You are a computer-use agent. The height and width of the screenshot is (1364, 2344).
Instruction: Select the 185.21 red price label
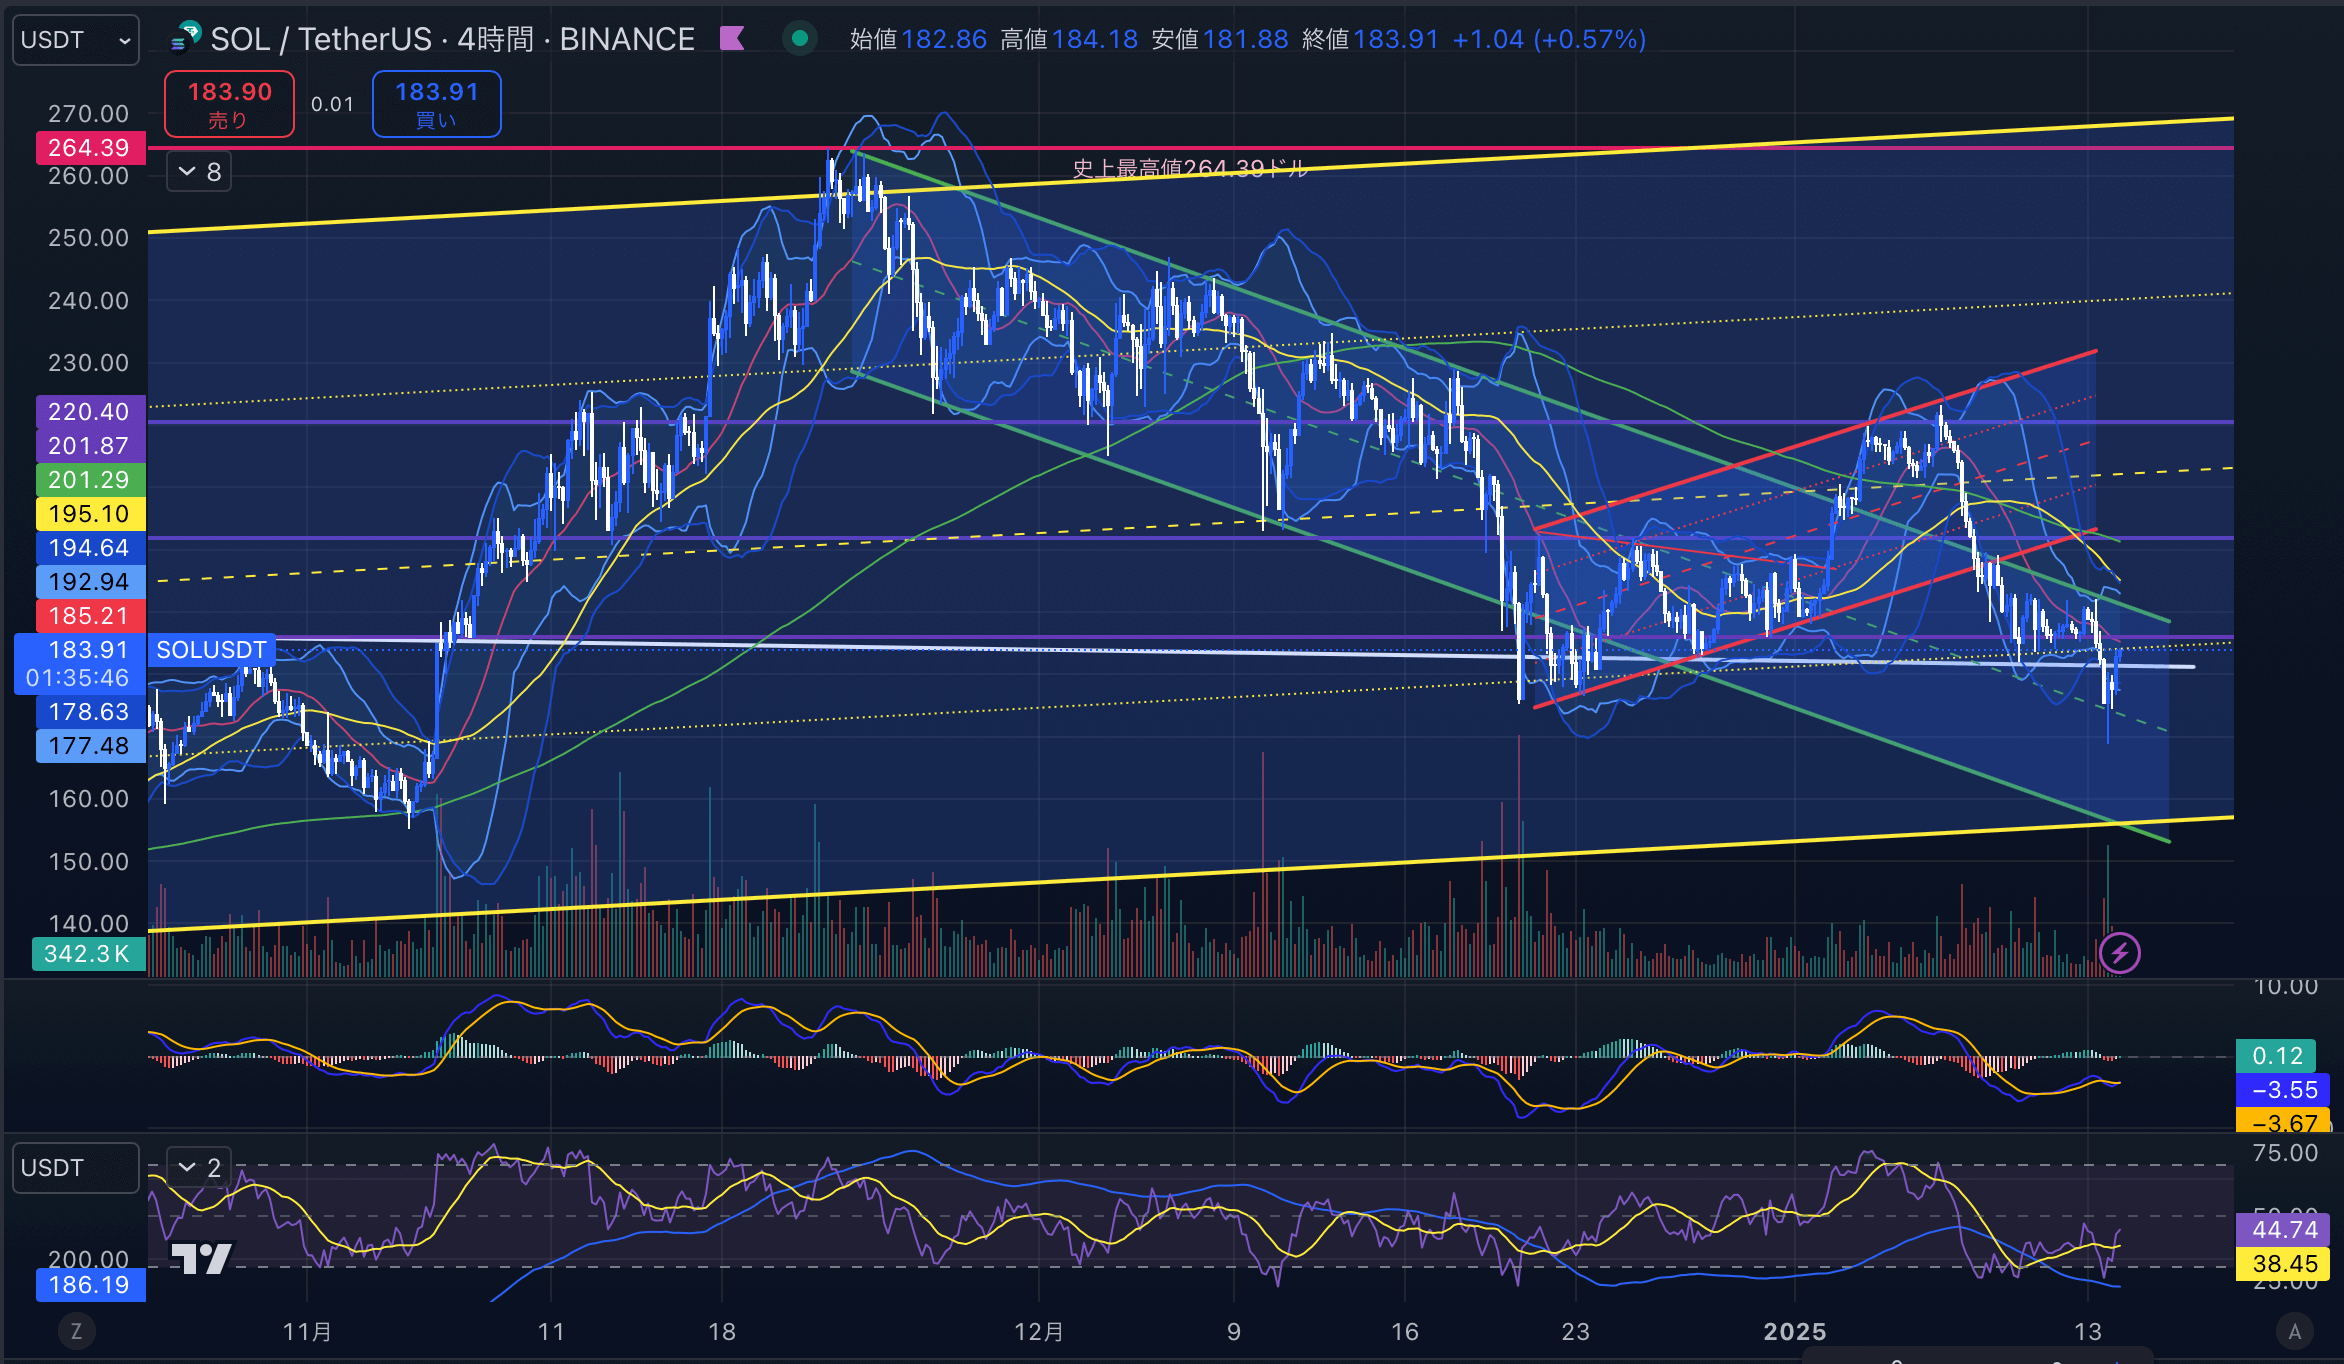[90, 616]
